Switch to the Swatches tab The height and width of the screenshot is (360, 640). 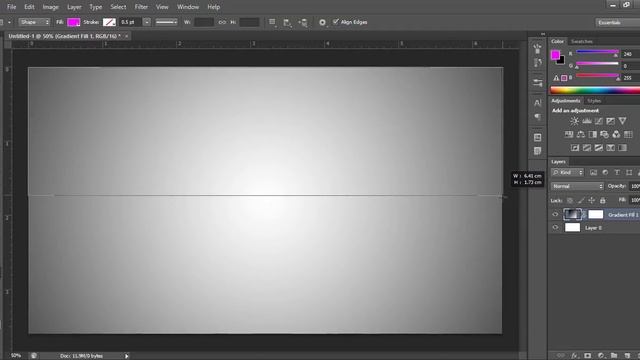coord(582,41)
